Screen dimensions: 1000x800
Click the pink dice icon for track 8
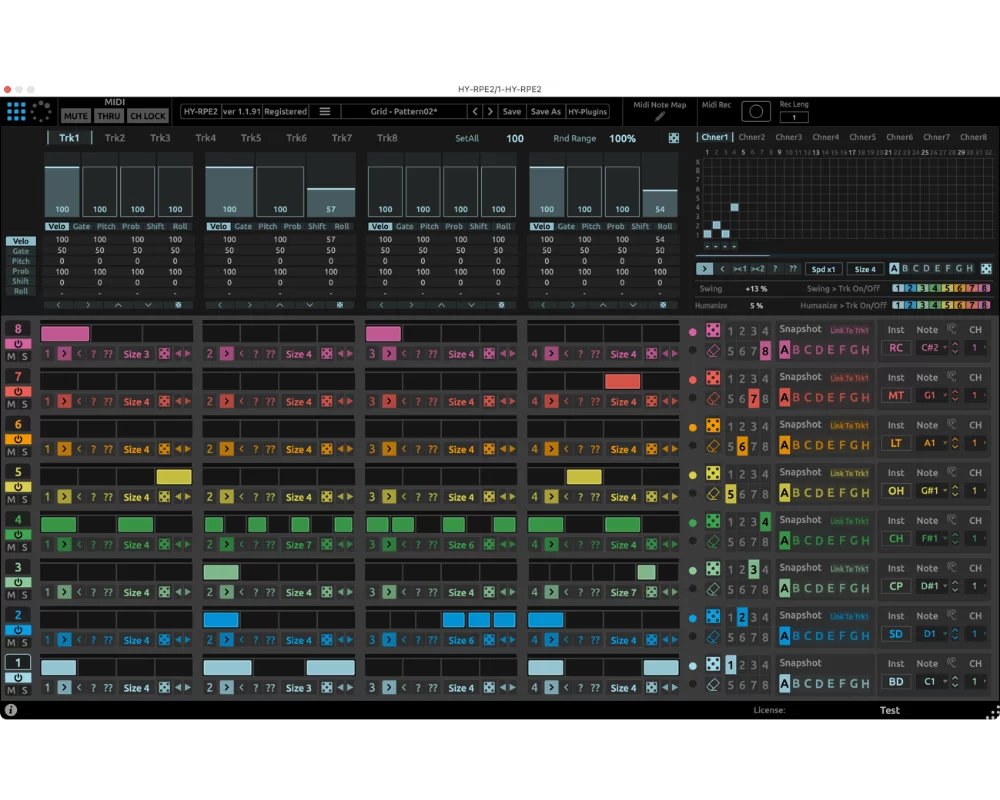(713, 330)
